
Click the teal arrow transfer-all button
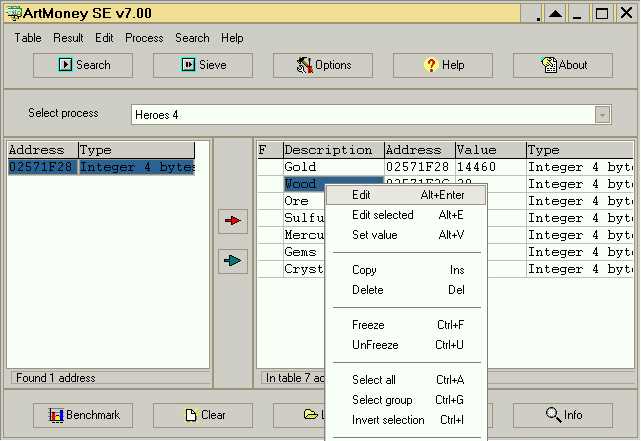point(233,261)
